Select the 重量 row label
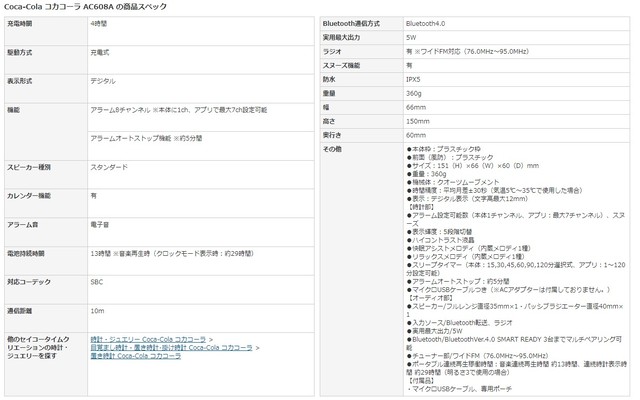 (x=329, y=93)
